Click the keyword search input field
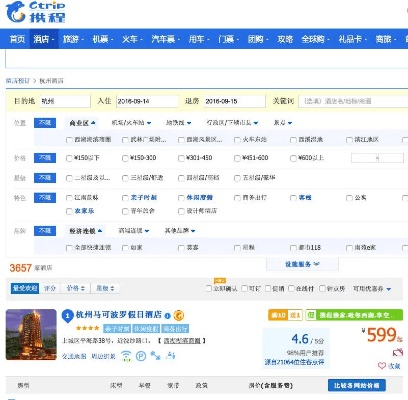 coord(354,101)
